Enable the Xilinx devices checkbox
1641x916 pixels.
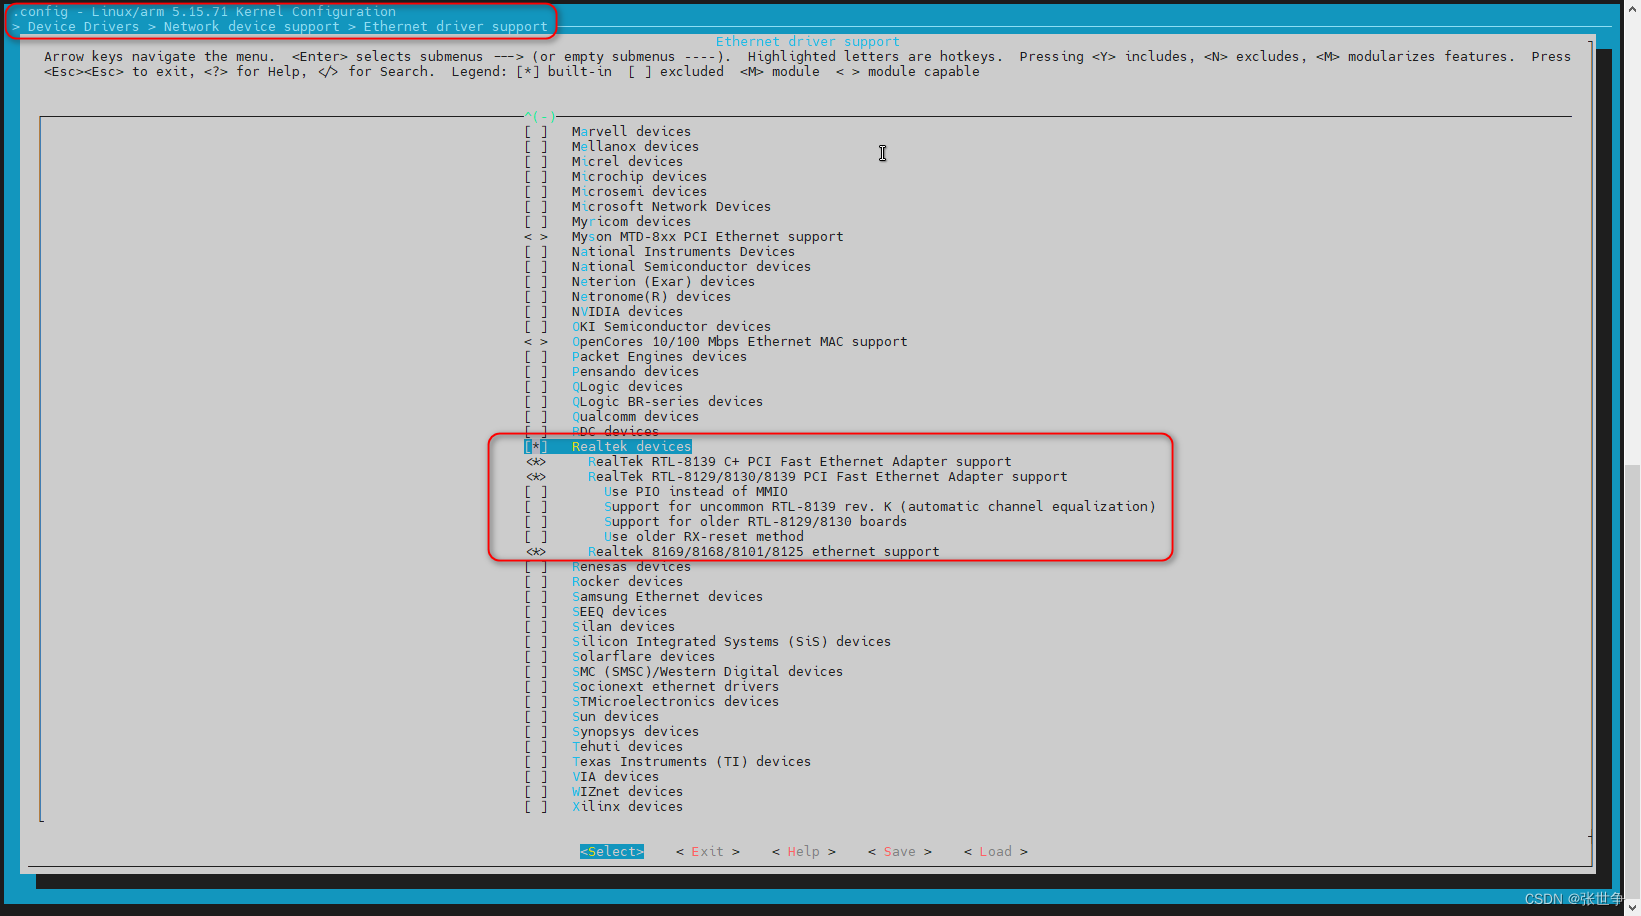536,807
